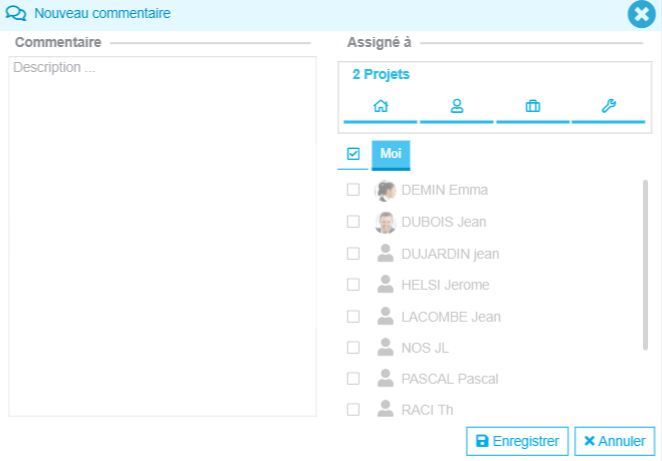This screenshot has height=461, width=662.
Task: Click DUJARDIN jean's user silhouette icon
Action: tap(385, 253)
